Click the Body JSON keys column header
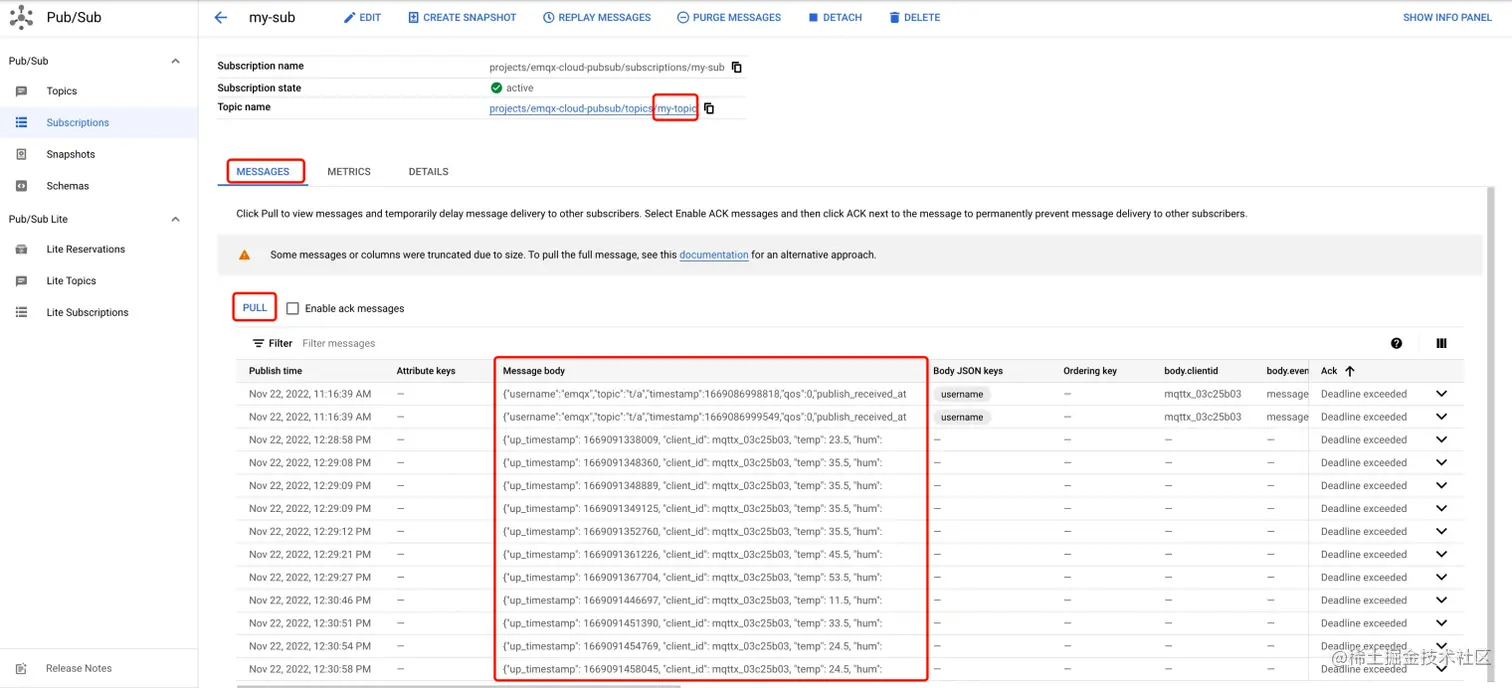This screenshot has width=1512, height=688. 968,371
